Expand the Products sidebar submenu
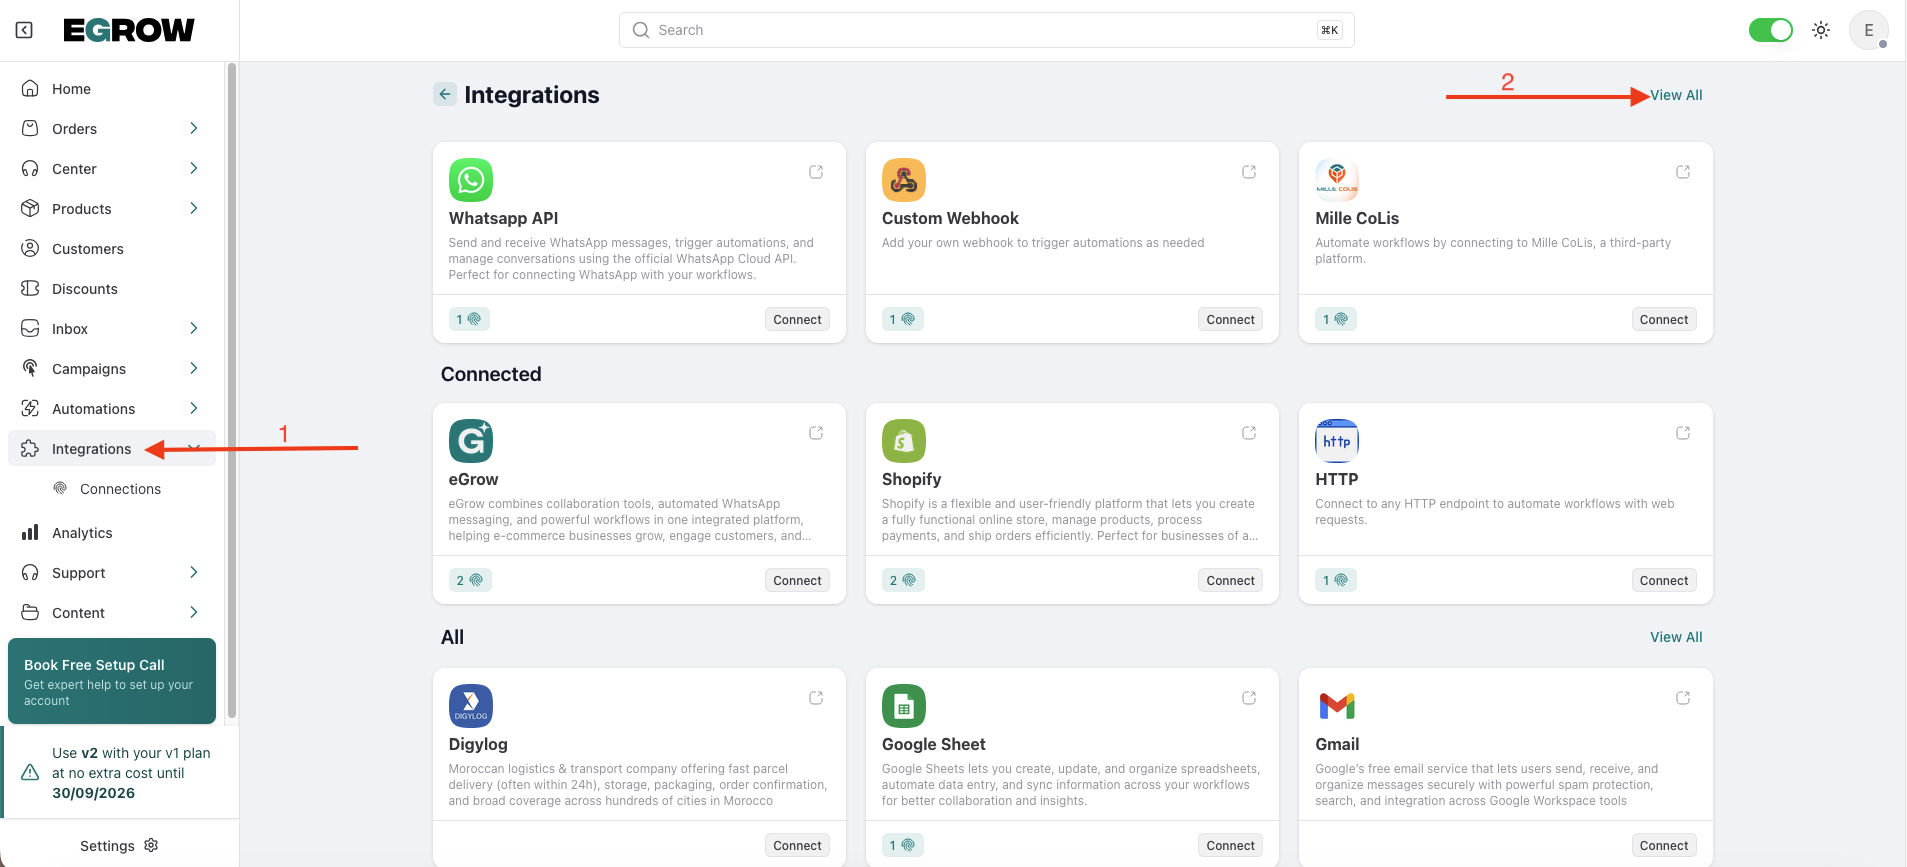 tap(194, 208)
